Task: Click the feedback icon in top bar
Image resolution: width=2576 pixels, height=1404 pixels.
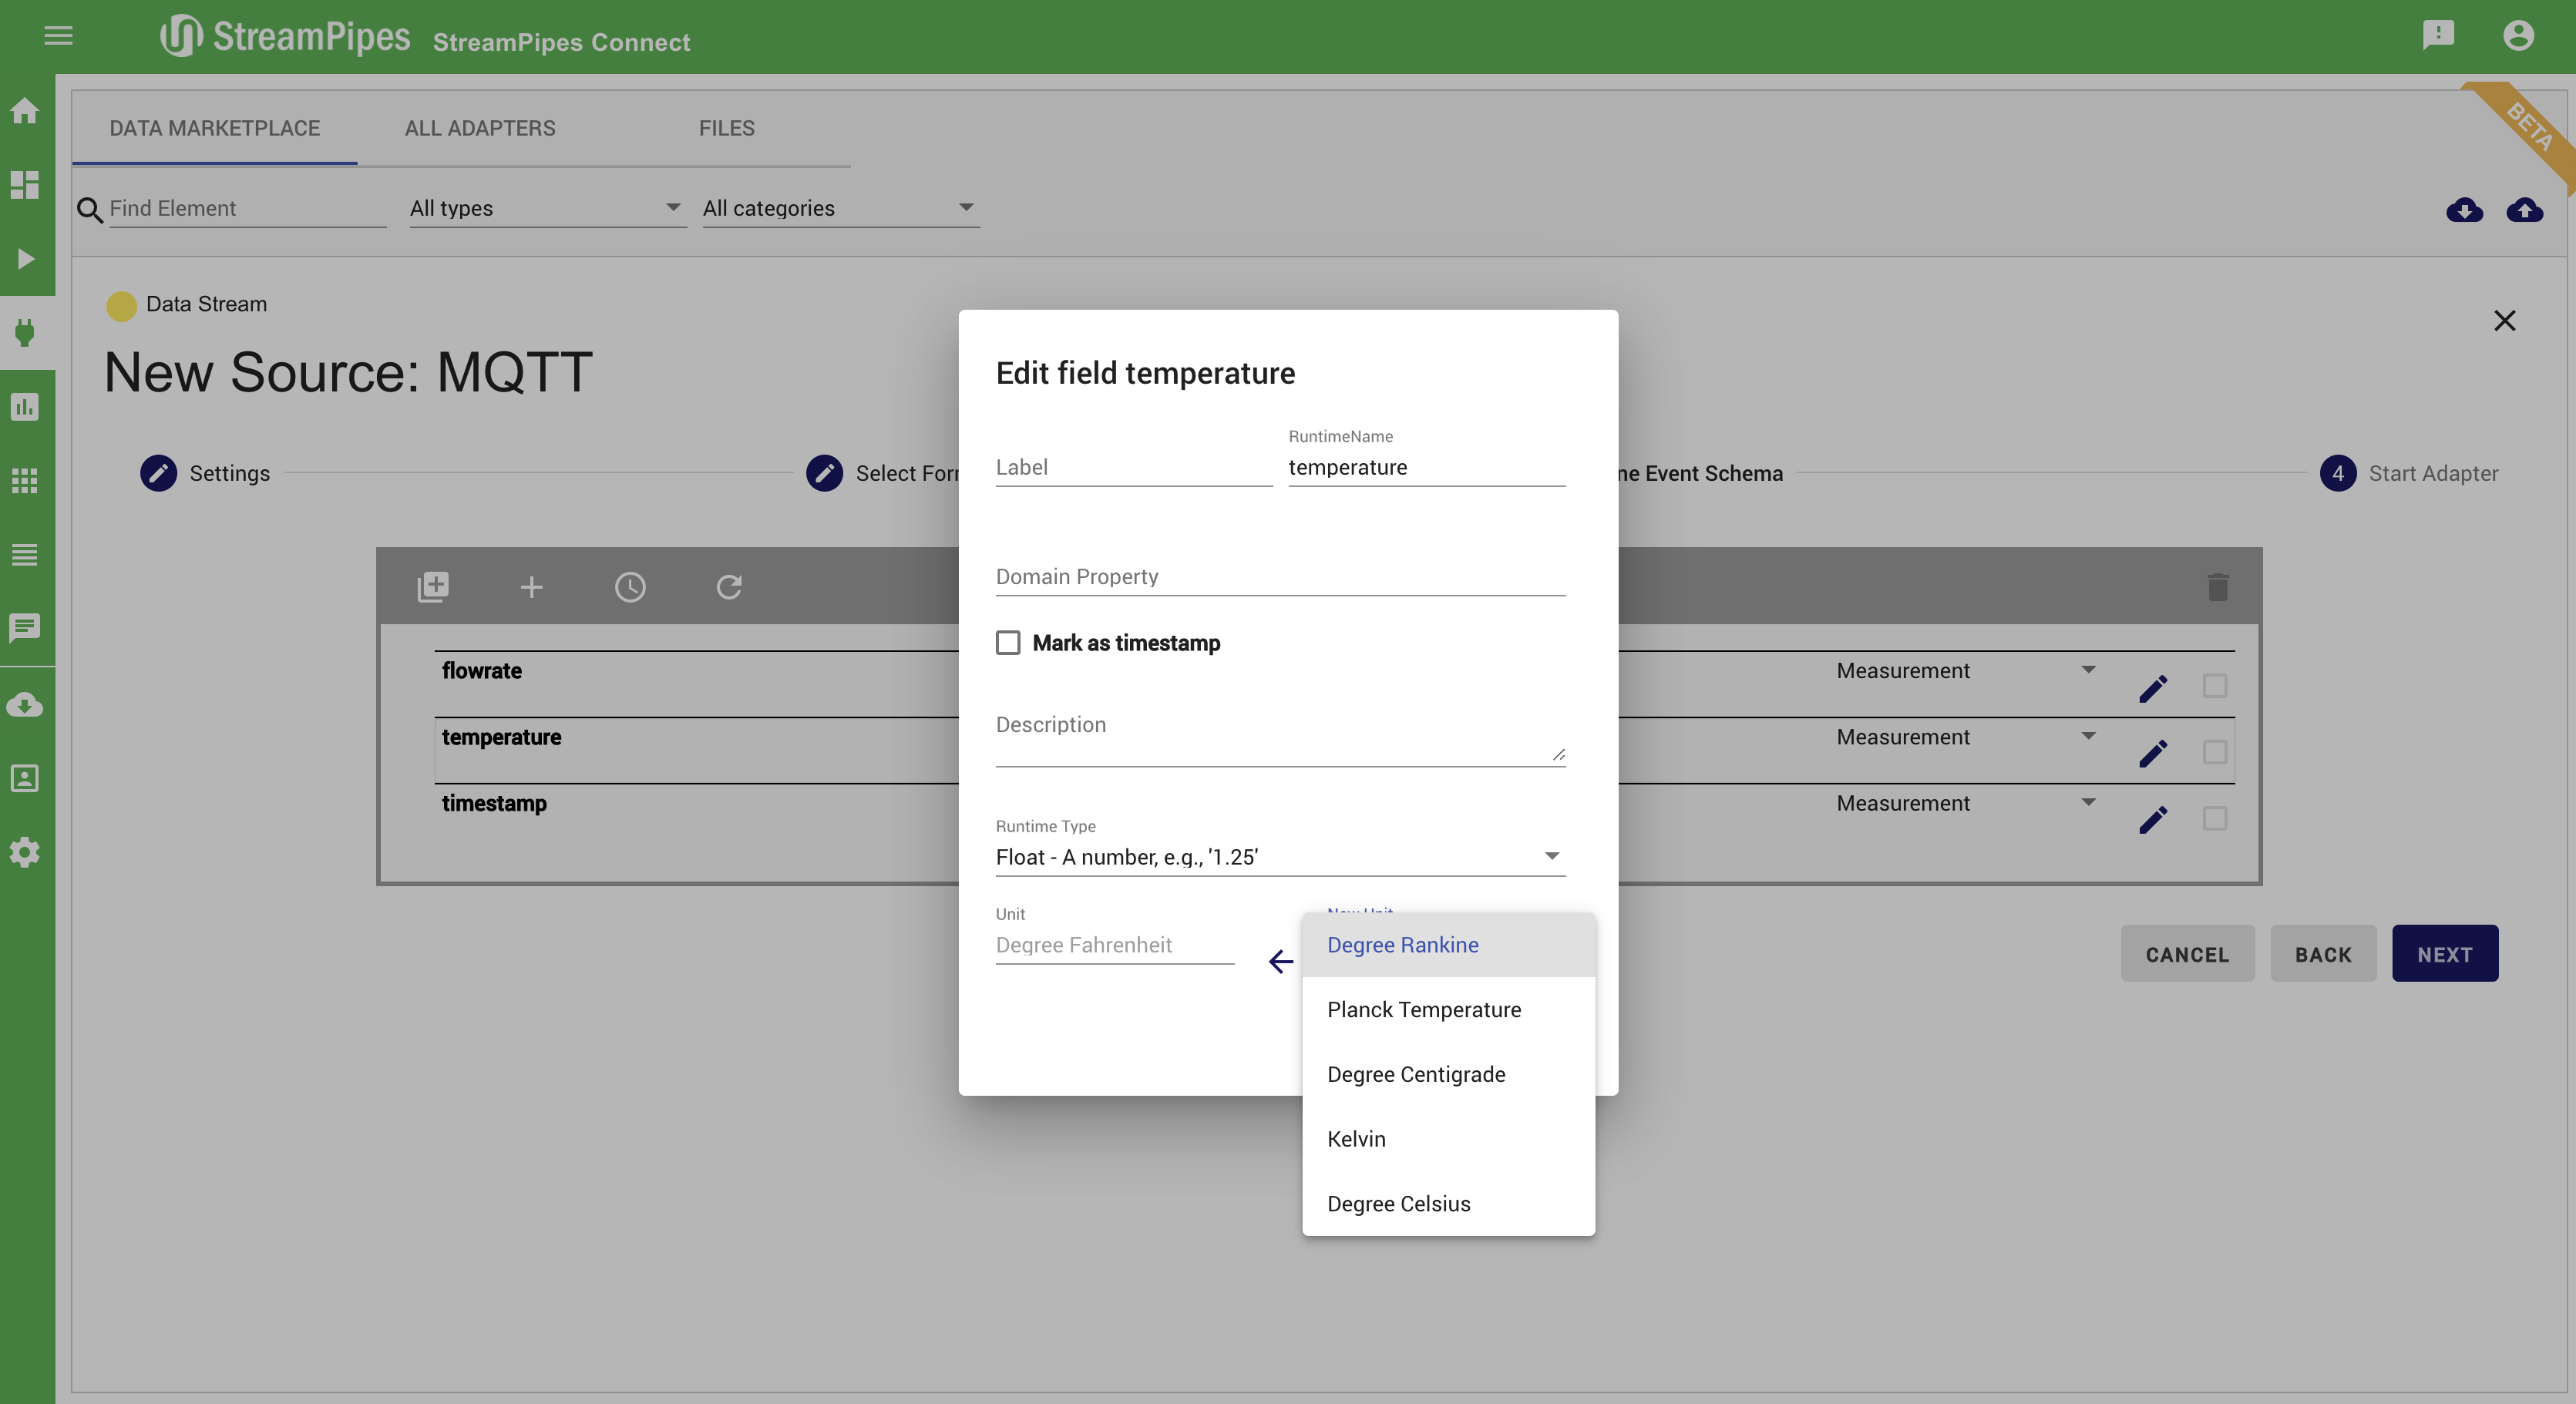Action: (2438, 35)
